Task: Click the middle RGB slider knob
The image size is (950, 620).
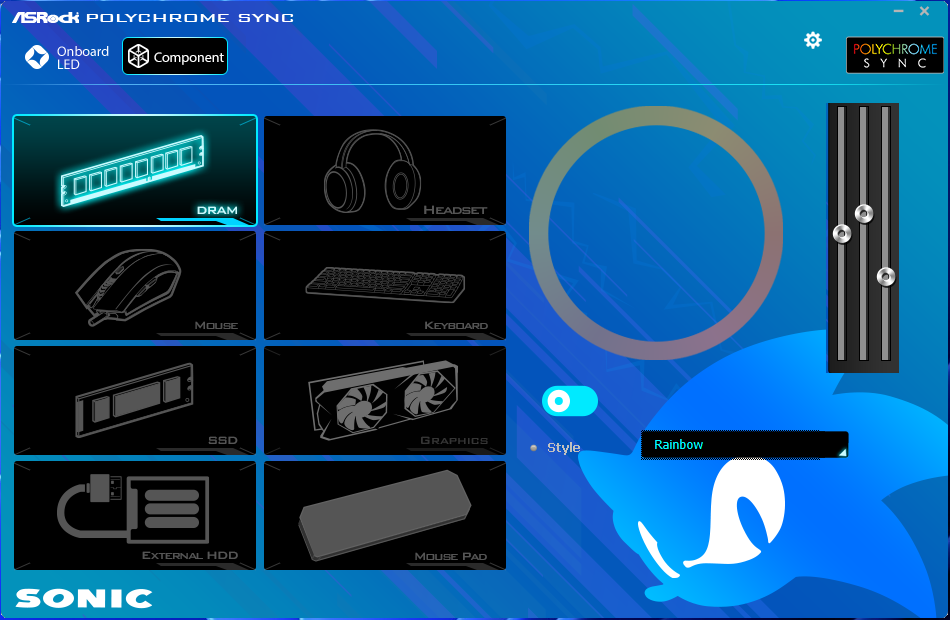Action: pyautogui.click(x=864, y=213)
